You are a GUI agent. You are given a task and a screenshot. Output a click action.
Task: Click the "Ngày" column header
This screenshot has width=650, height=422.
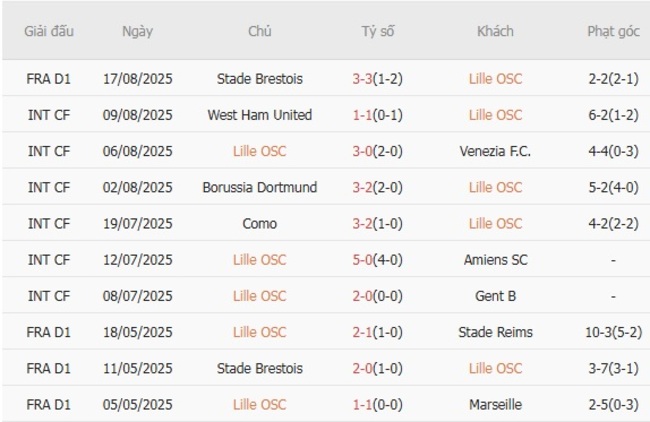pos(137,31)
